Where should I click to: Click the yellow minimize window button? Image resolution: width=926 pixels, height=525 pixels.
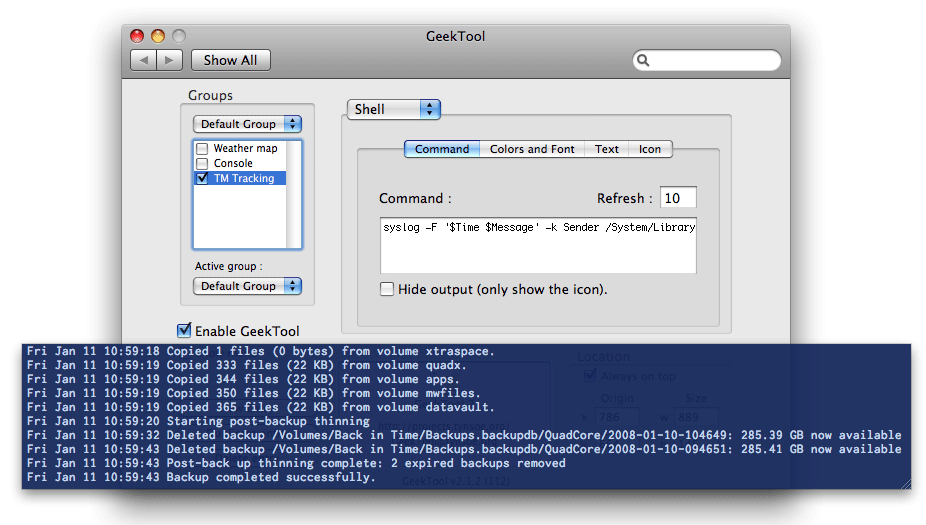pyautogui.click(x=158, y=36)
